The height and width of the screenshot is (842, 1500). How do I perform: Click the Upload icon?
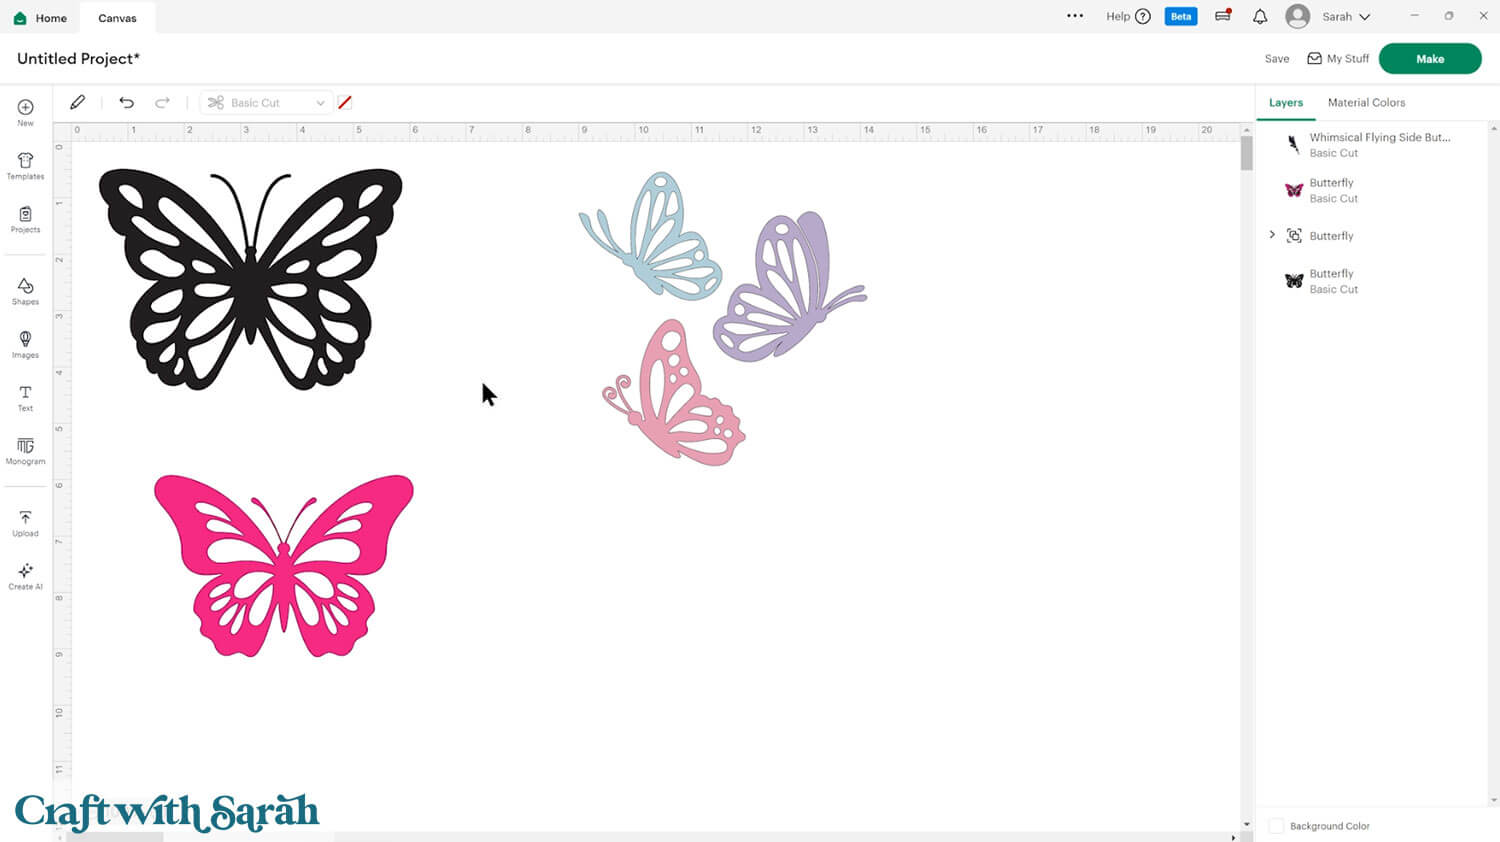point(25,518)
